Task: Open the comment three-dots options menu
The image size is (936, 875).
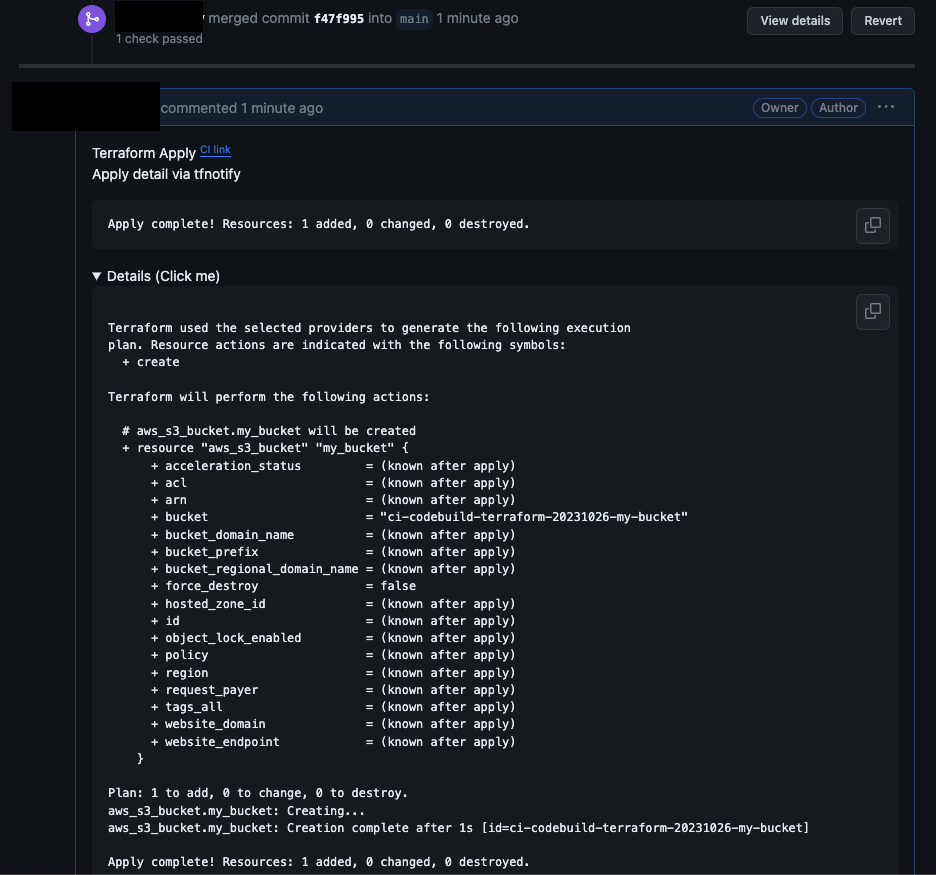Action: [885, 107]
